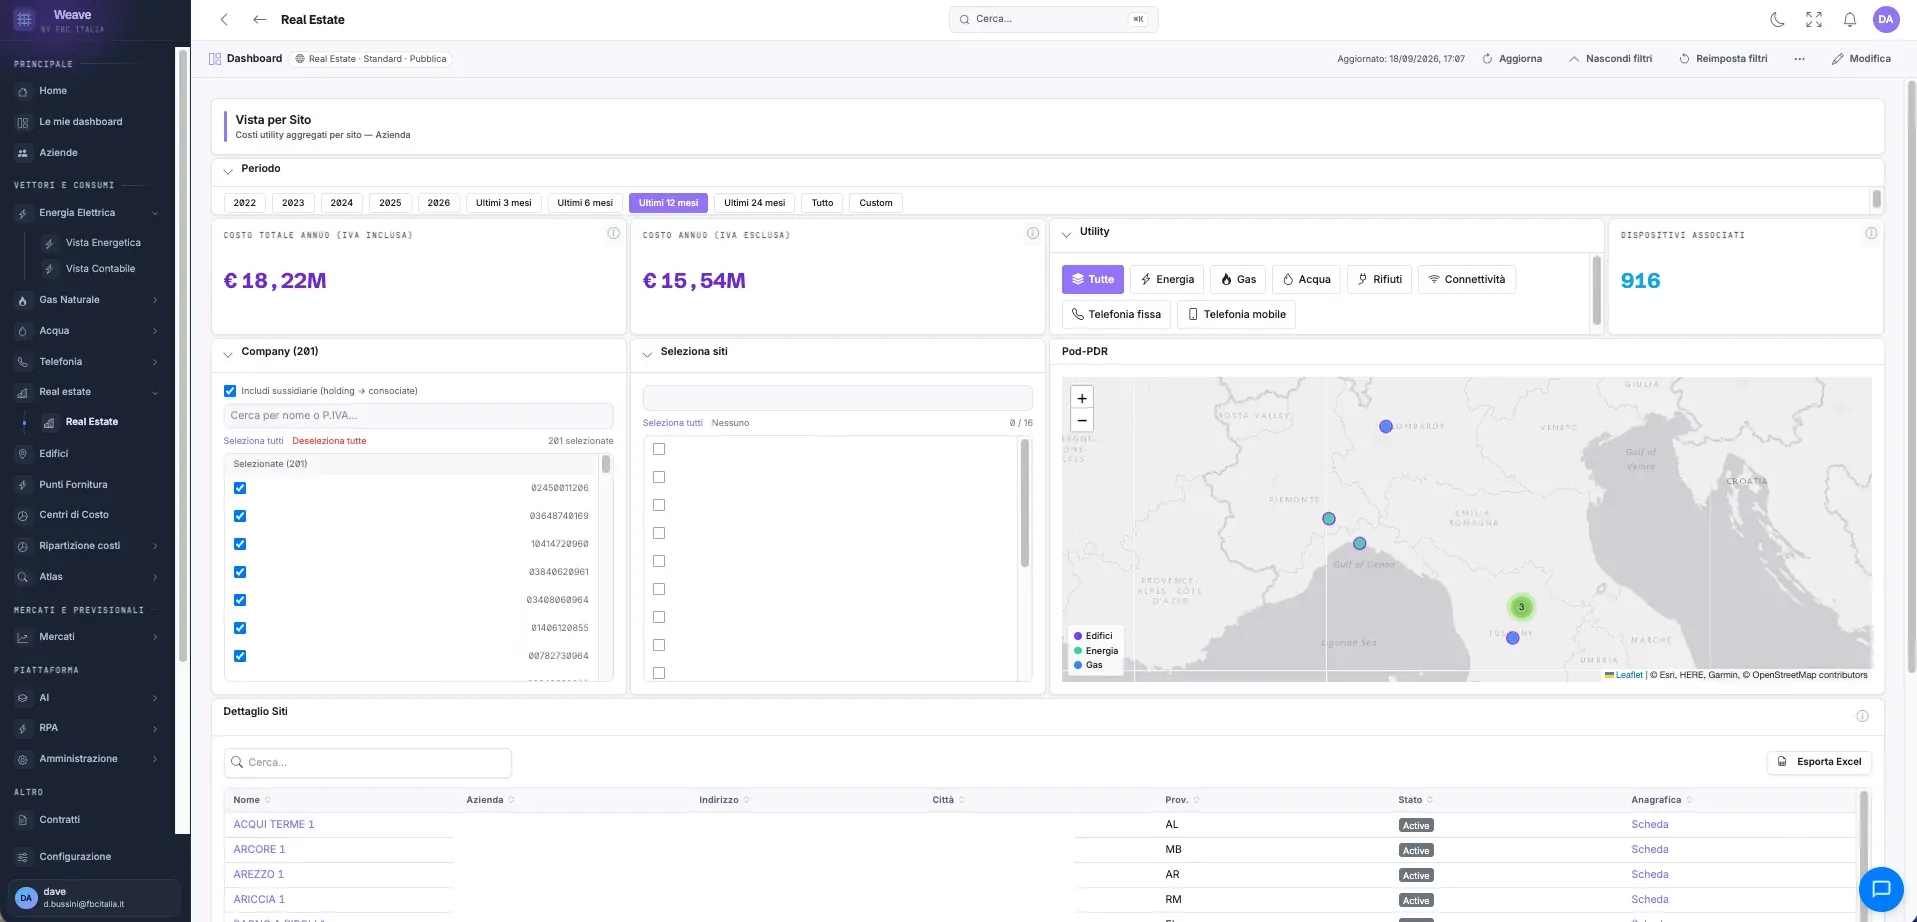Click Deseleziona tutte companies link
The height and width of the screenshot is (922, 1917).
(329, 441)
